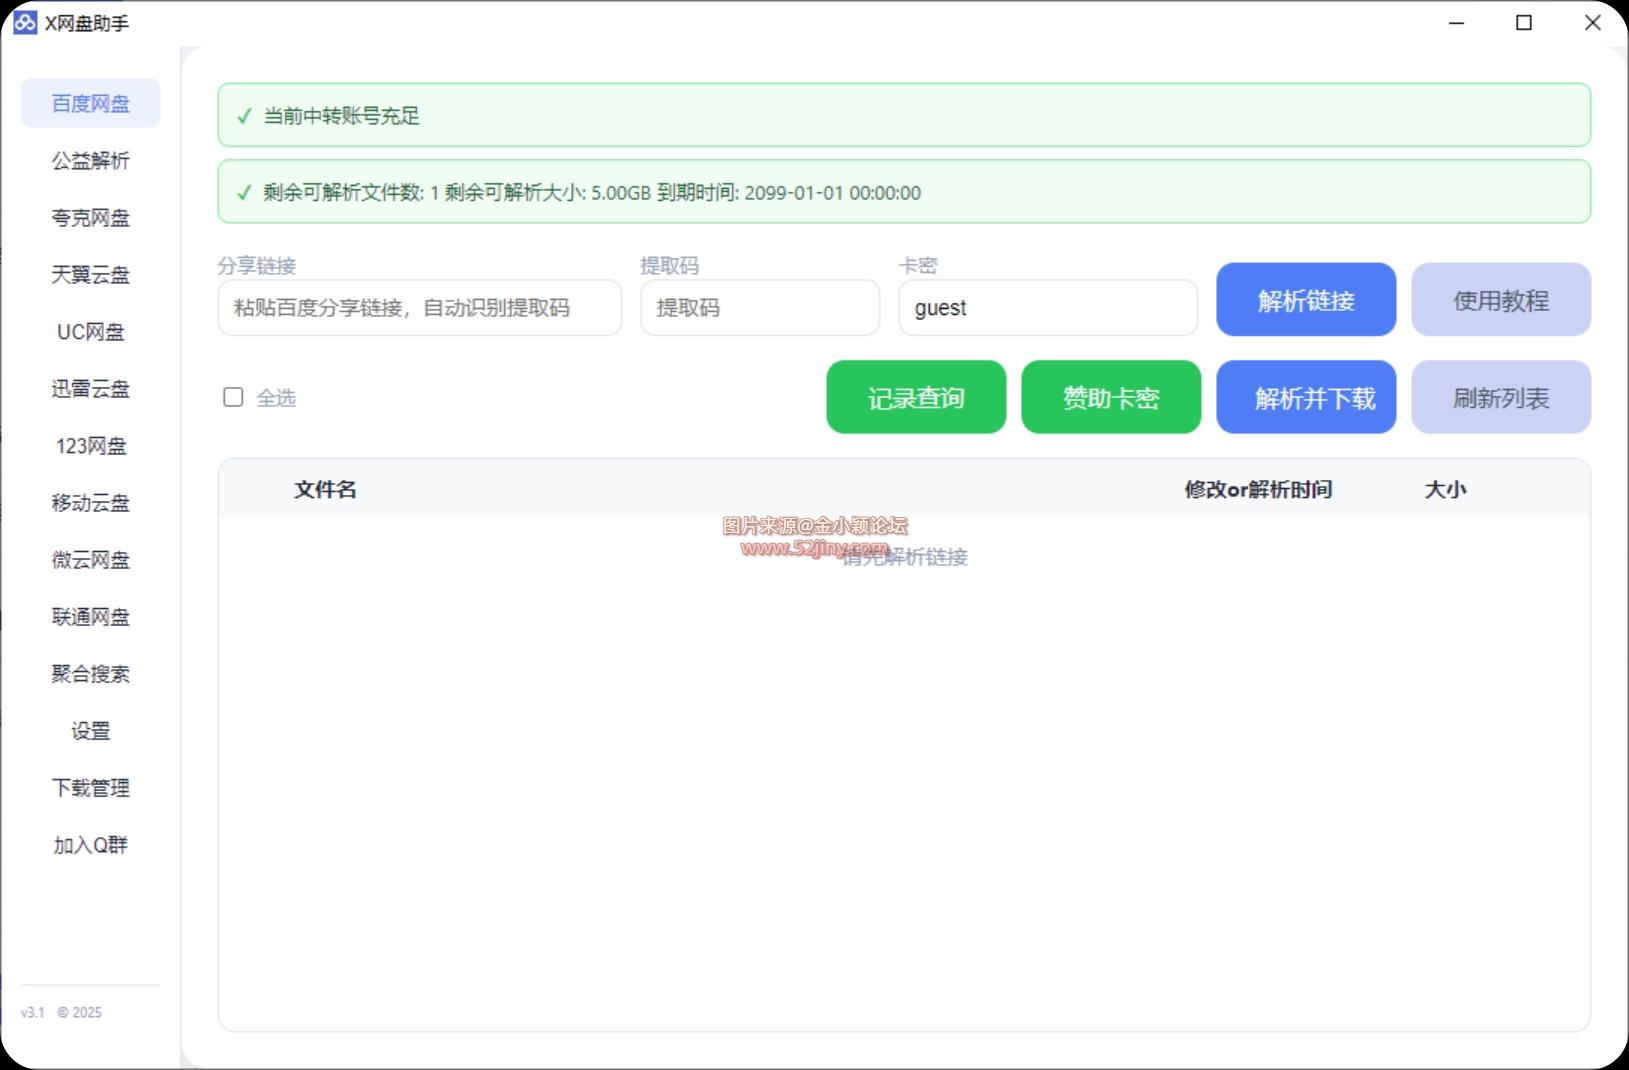
Task: Click the 赞助卡密 button
Action: 1110,397
